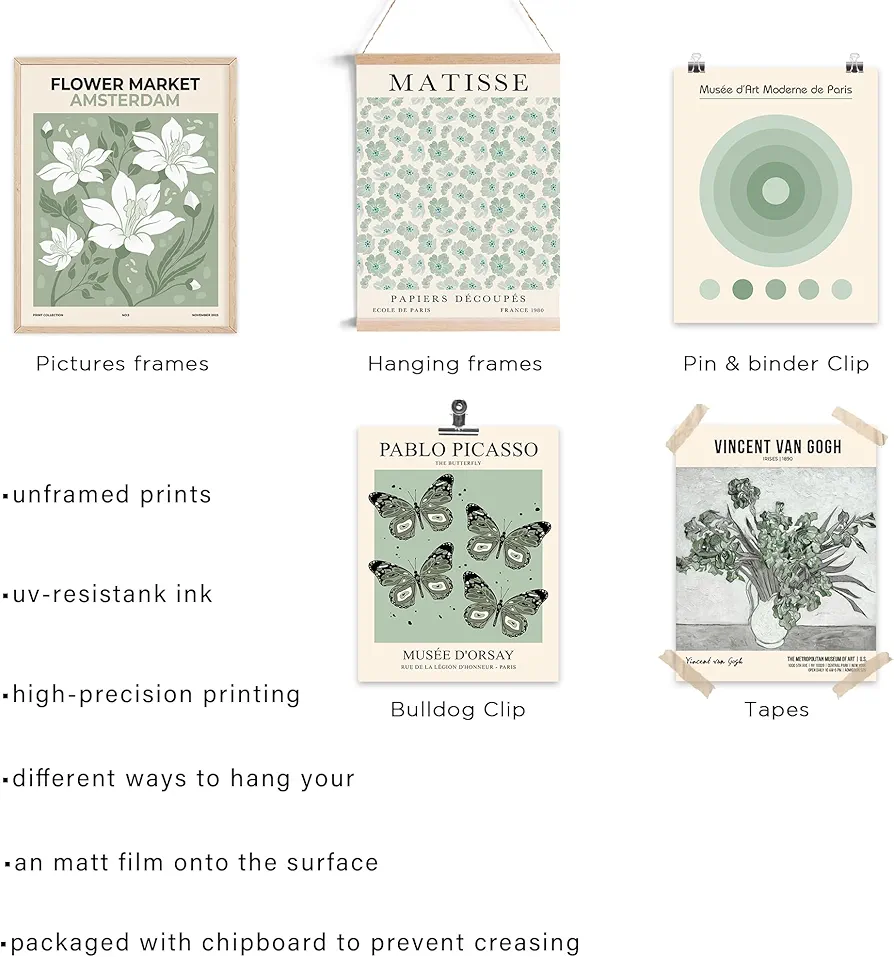The image size is (894, 957).
Task: Click the left binder clip on circles poster
Action: [x=696, y=63]
